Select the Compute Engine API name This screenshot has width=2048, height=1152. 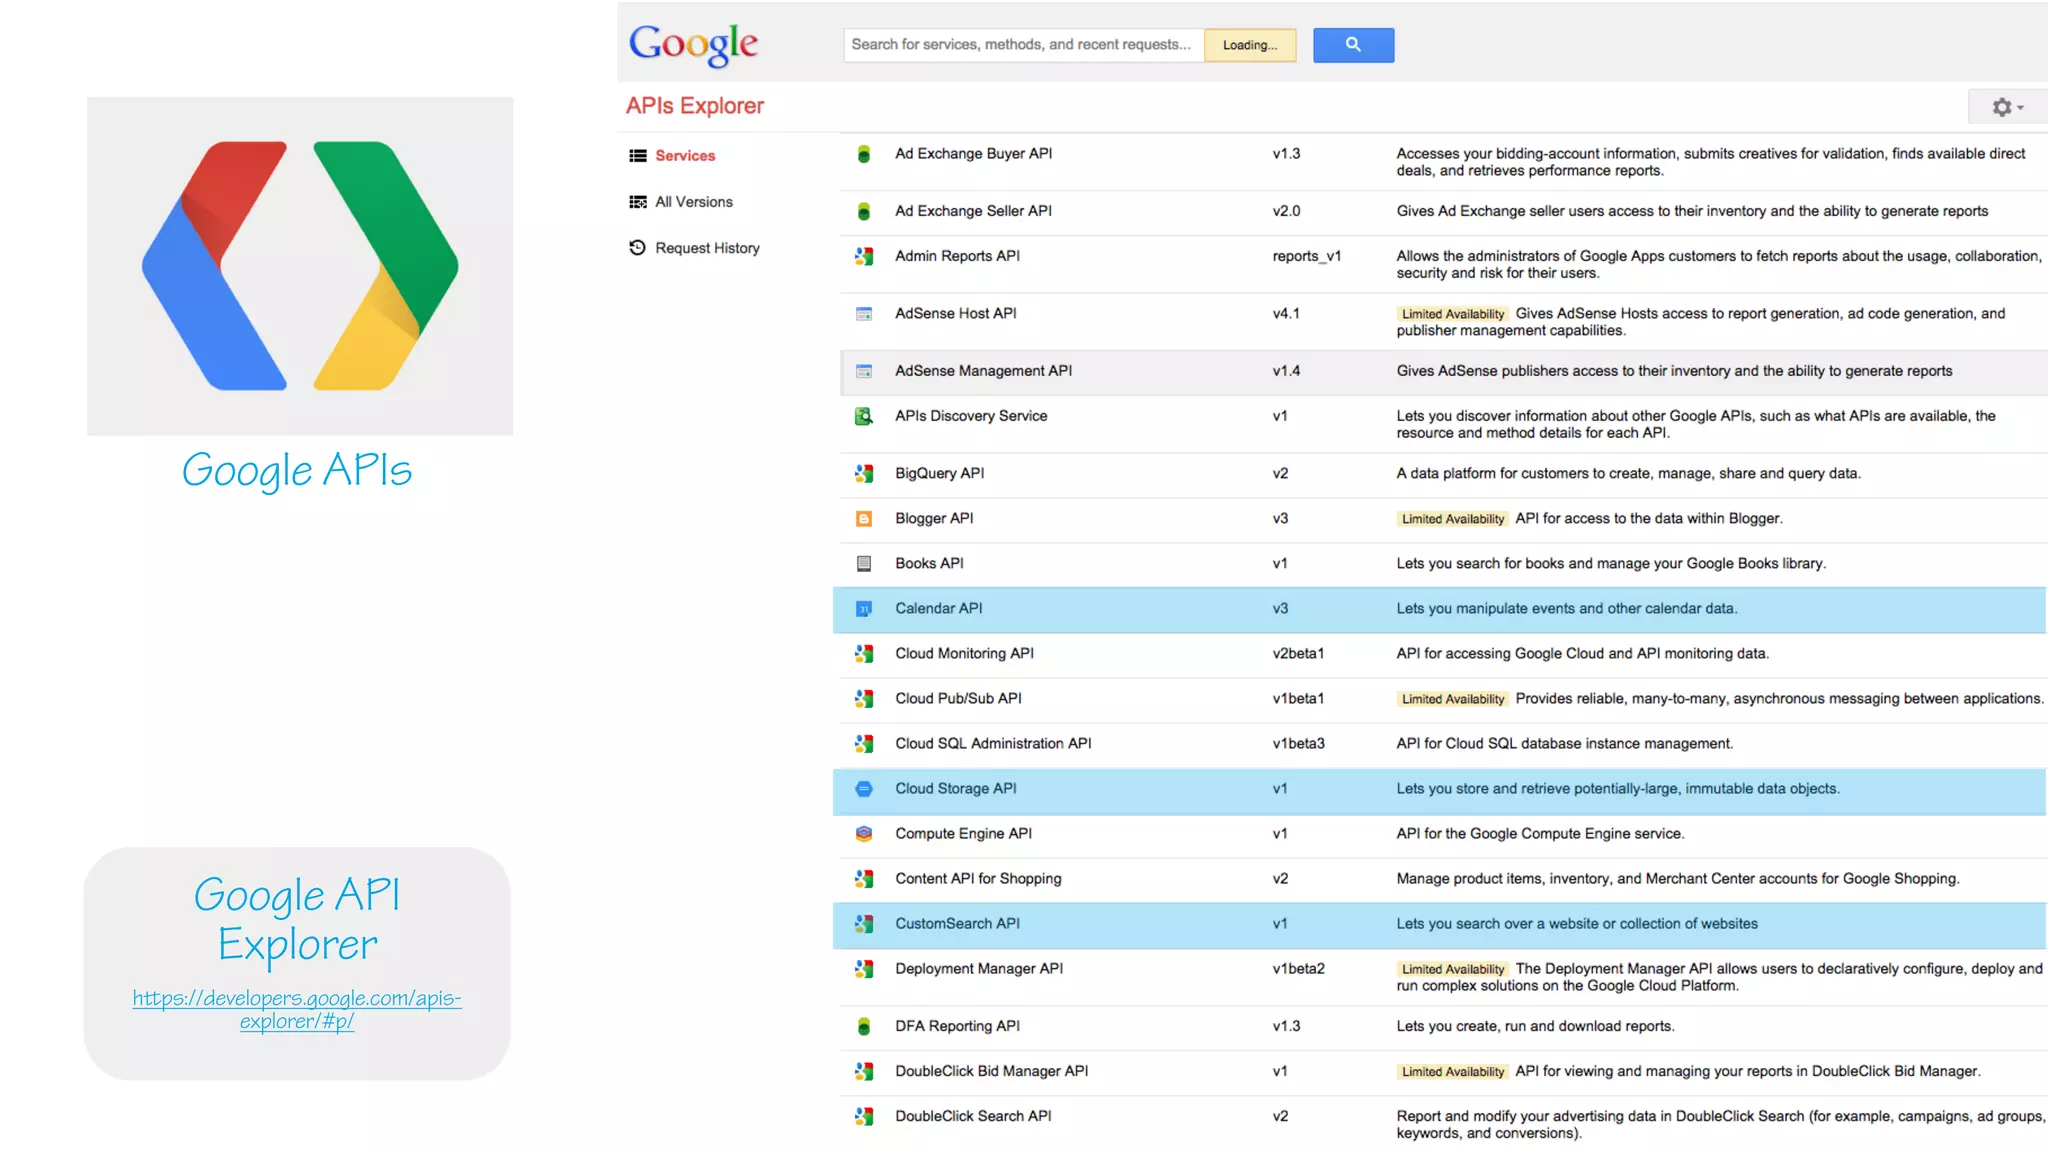click(x=963, y=834)
